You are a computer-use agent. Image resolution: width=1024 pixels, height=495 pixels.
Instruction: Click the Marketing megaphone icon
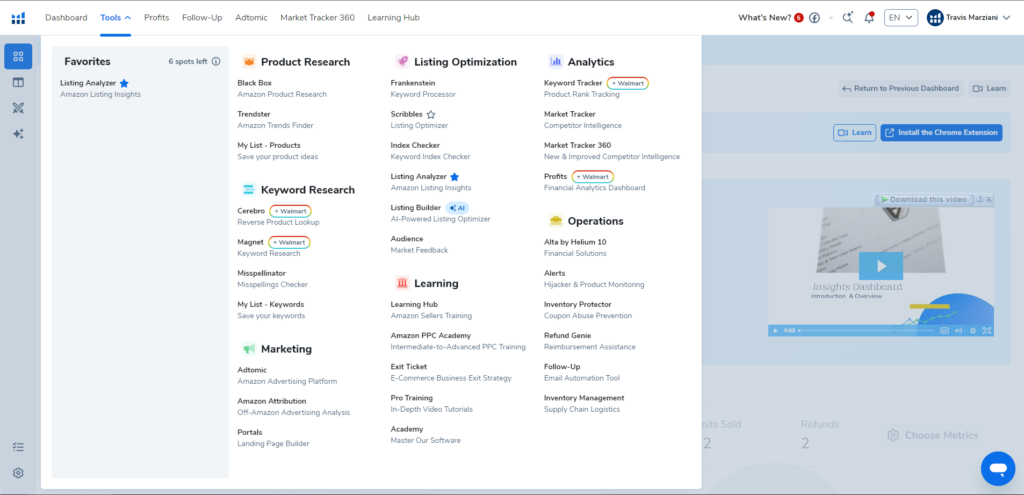pyautogui.click(x=248, y=349)
